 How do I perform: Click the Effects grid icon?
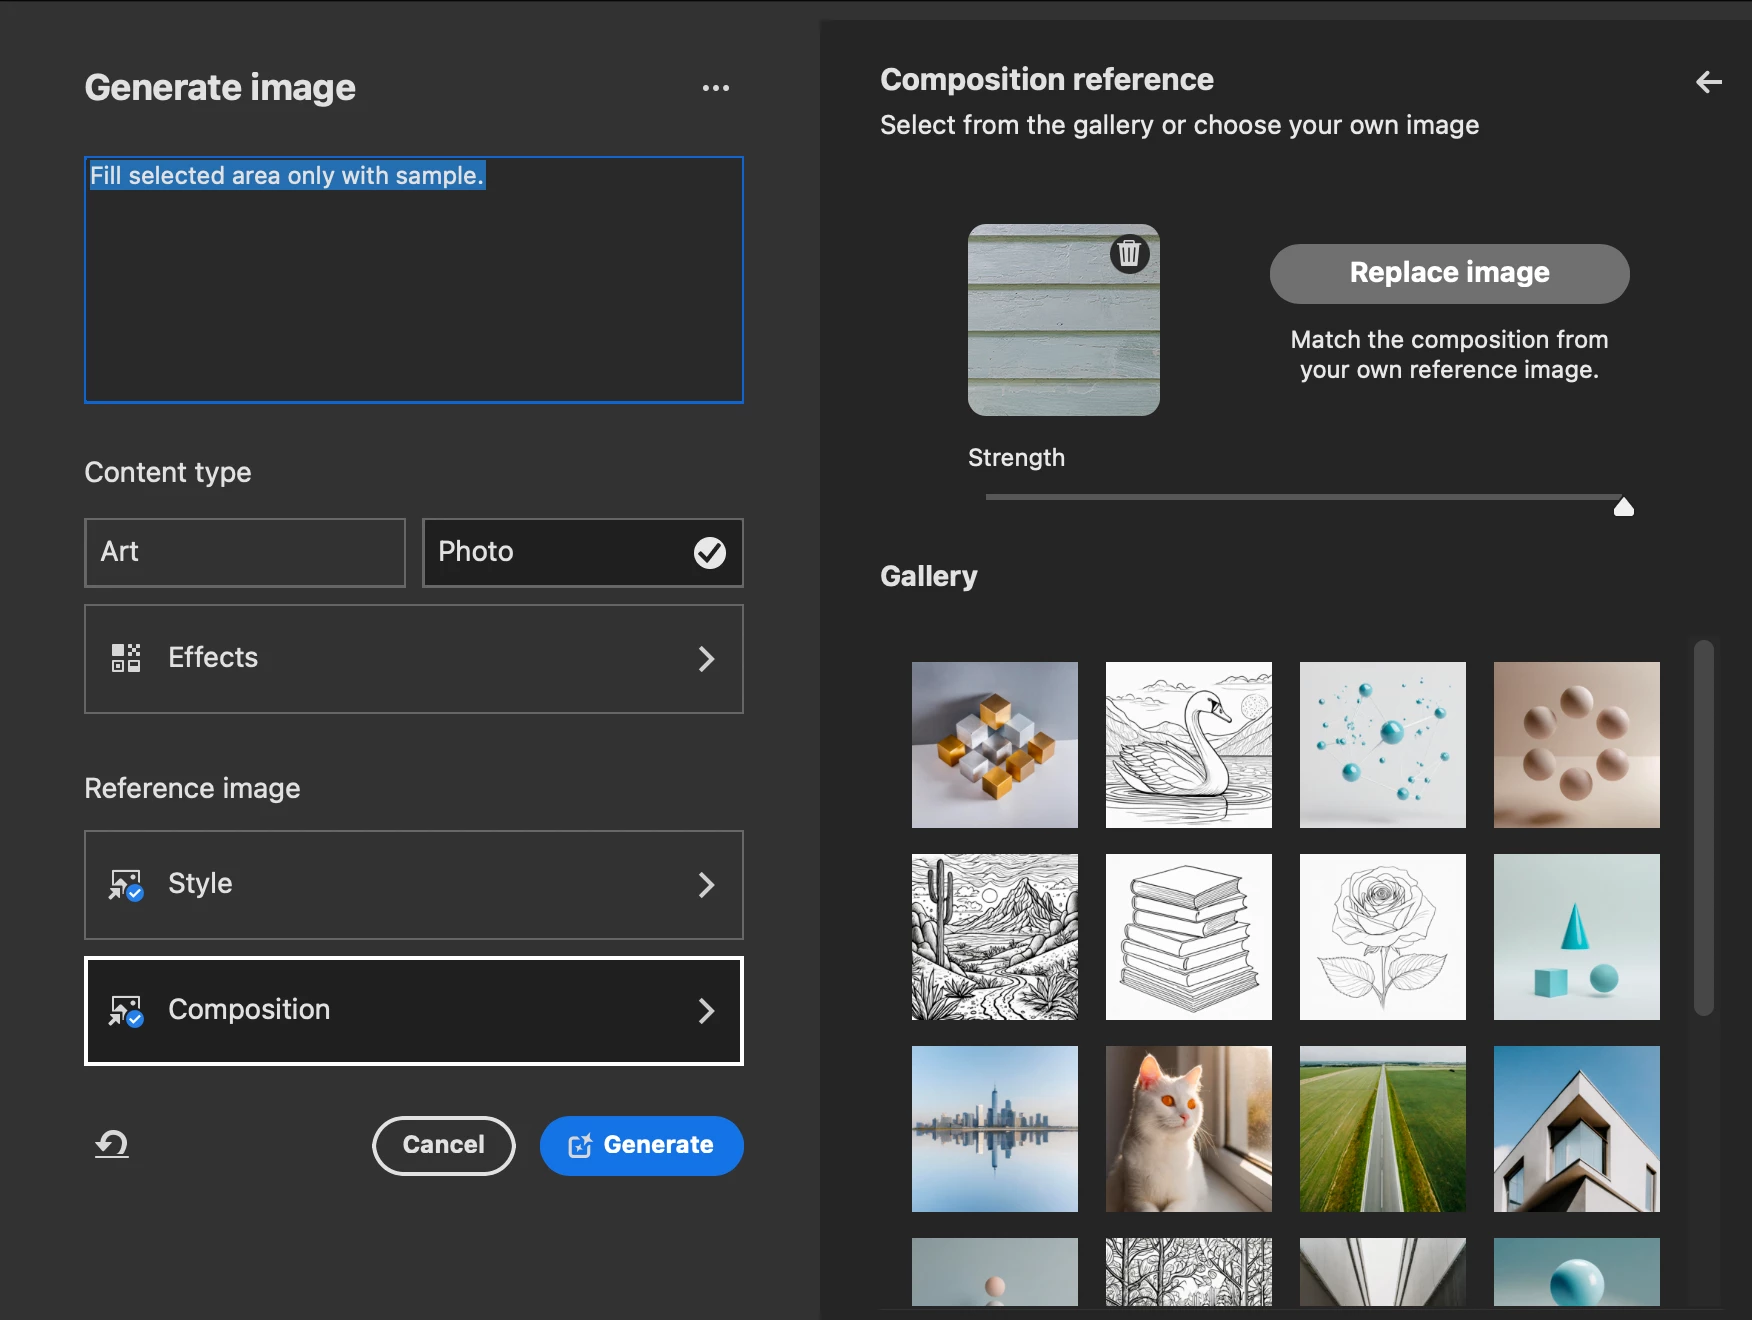coord(126,658)
